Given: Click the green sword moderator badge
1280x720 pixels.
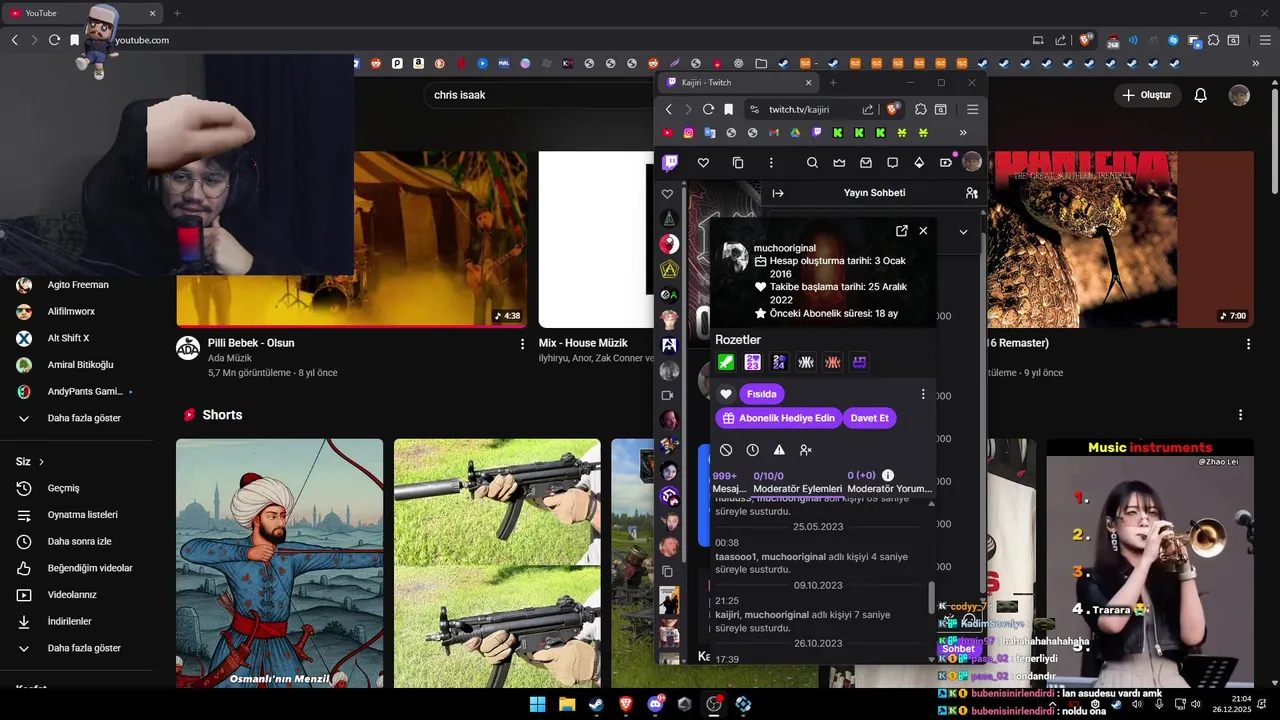Looking at the screenshot, I should coord(726,362).
